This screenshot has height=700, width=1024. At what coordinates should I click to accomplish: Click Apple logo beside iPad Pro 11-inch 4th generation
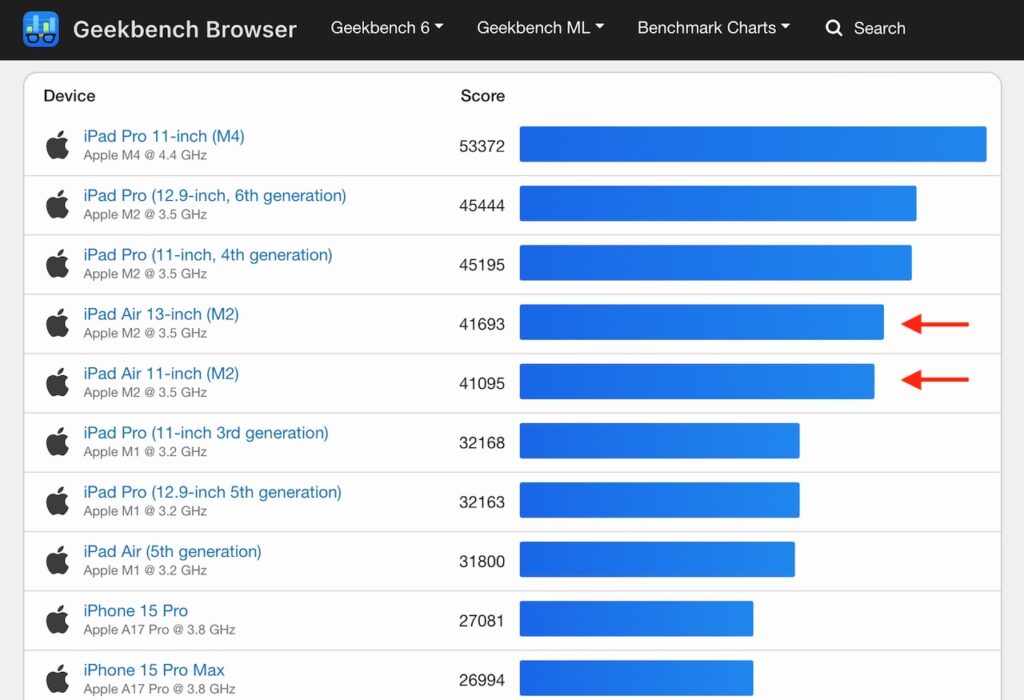click(x=57, y=264)
